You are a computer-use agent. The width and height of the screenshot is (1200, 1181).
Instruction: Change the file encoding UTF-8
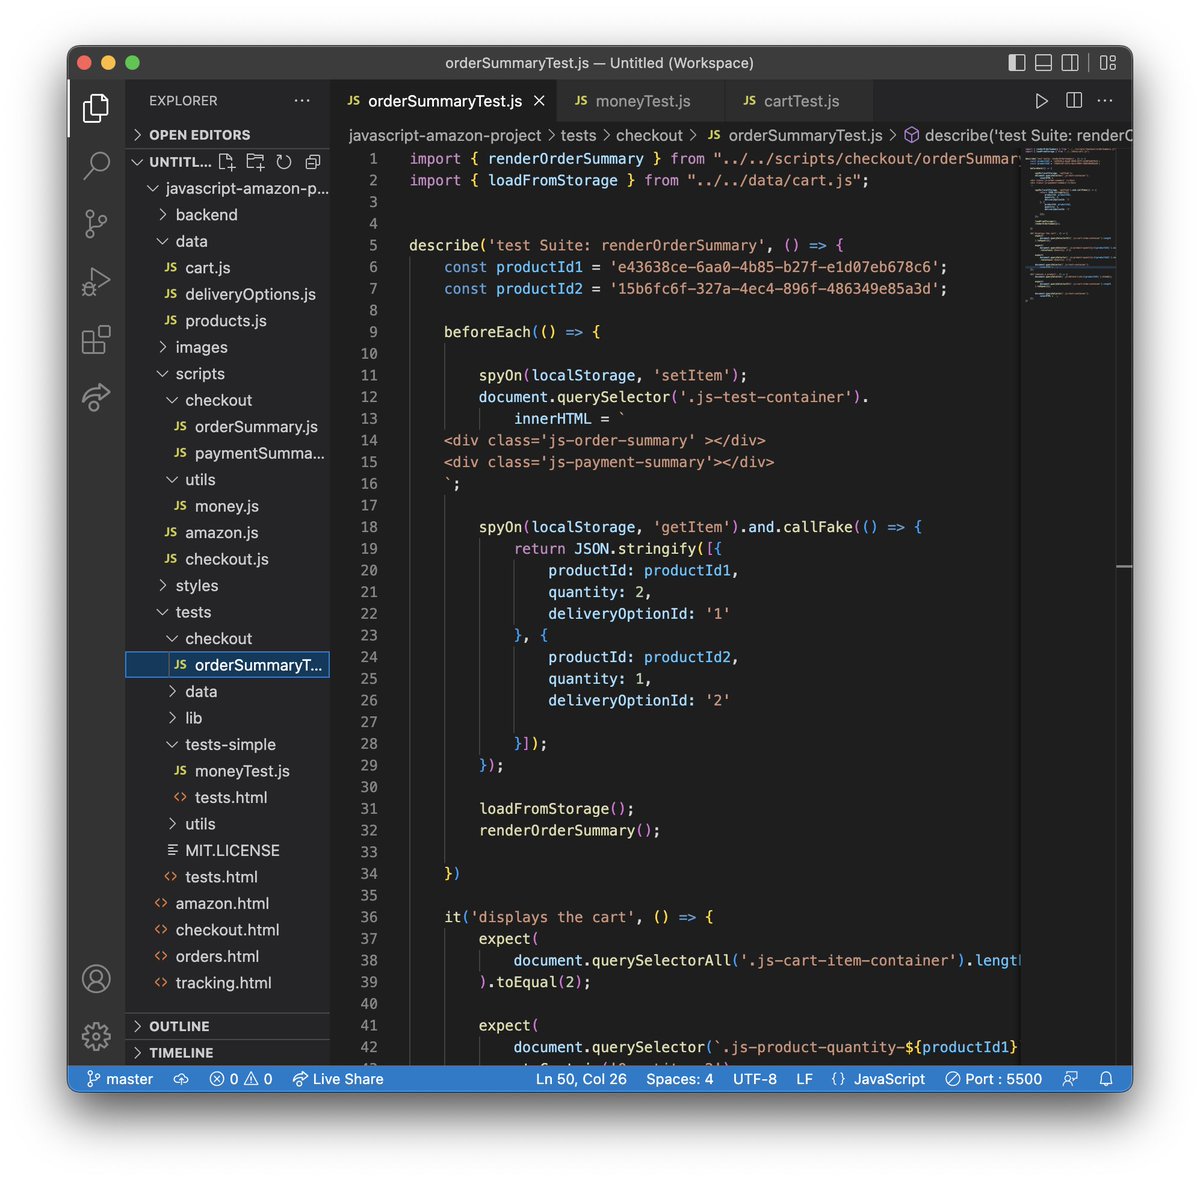tap(755, 1079)
